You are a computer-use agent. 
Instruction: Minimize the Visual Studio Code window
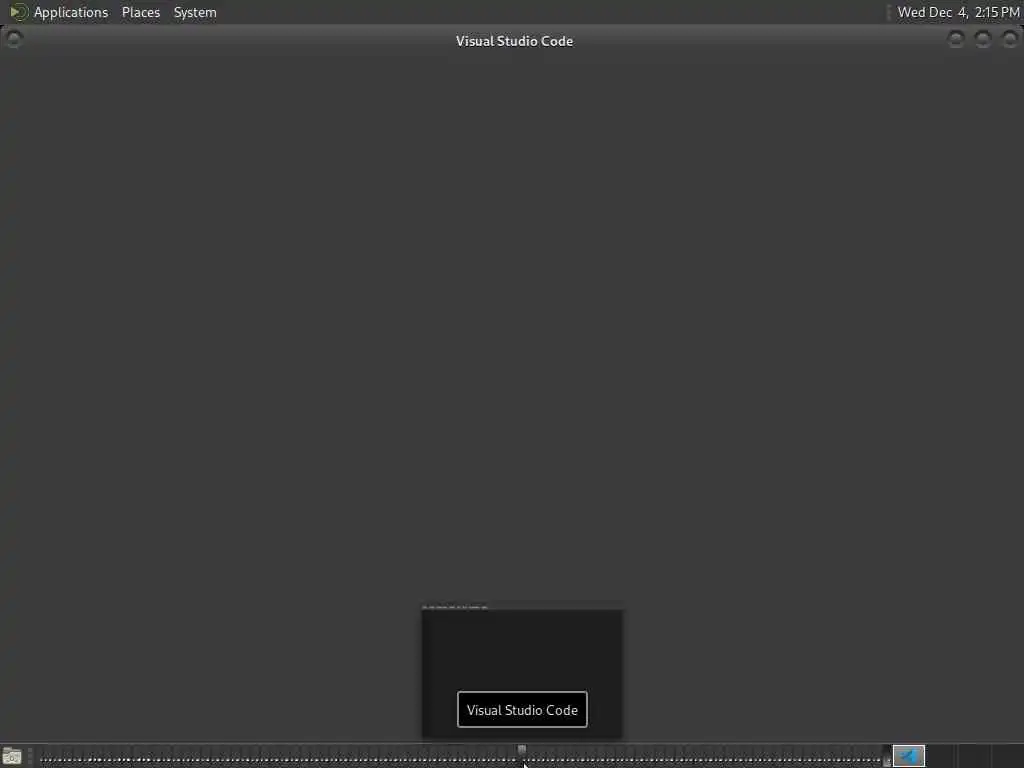955,40
